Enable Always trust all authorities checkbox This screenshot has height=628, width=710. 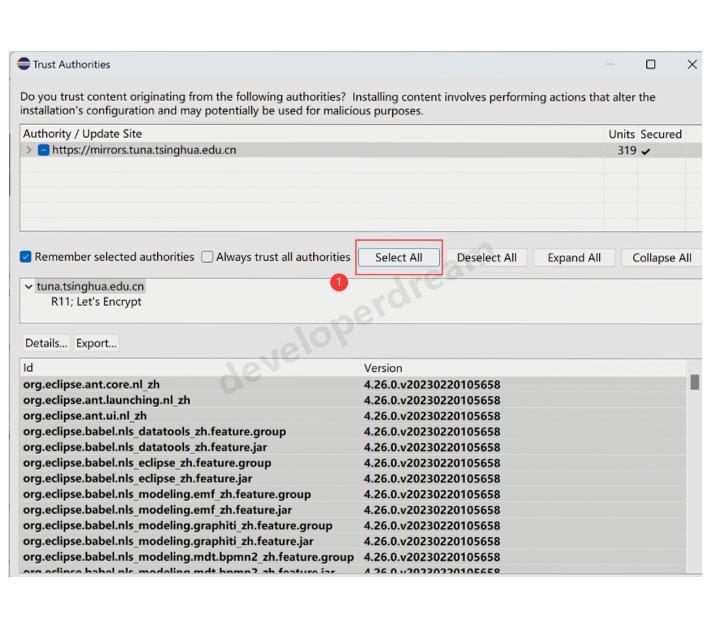click(x=208, y=257)
